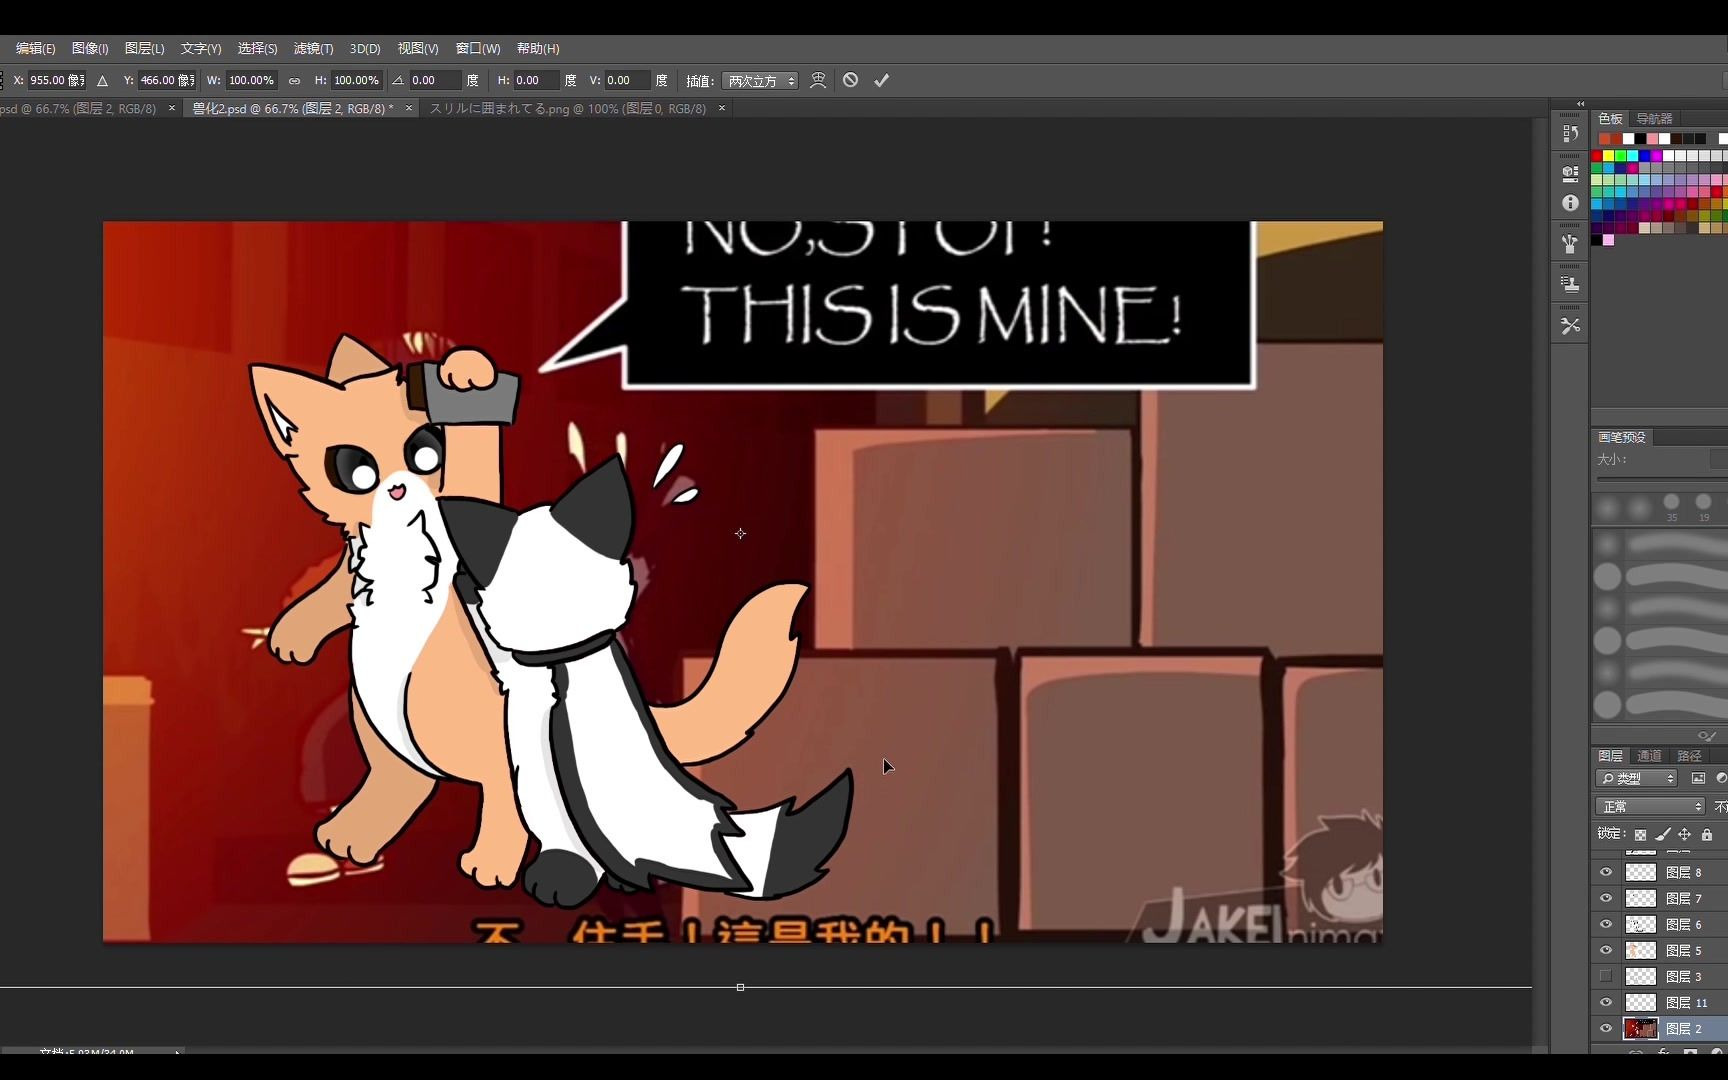Select layer 图层 5 thumbnail
1728x1080 pixels.
coord(1641,950)
